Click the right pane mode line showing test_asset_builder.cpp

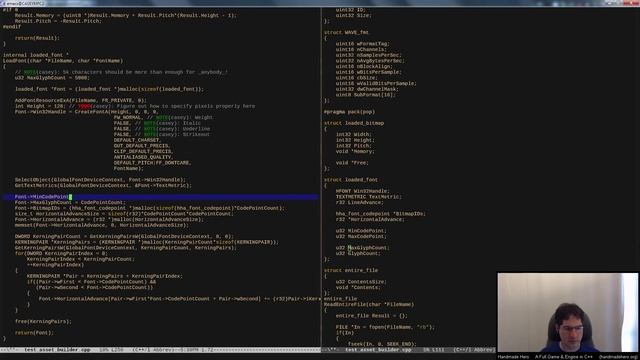click(409, 350)
